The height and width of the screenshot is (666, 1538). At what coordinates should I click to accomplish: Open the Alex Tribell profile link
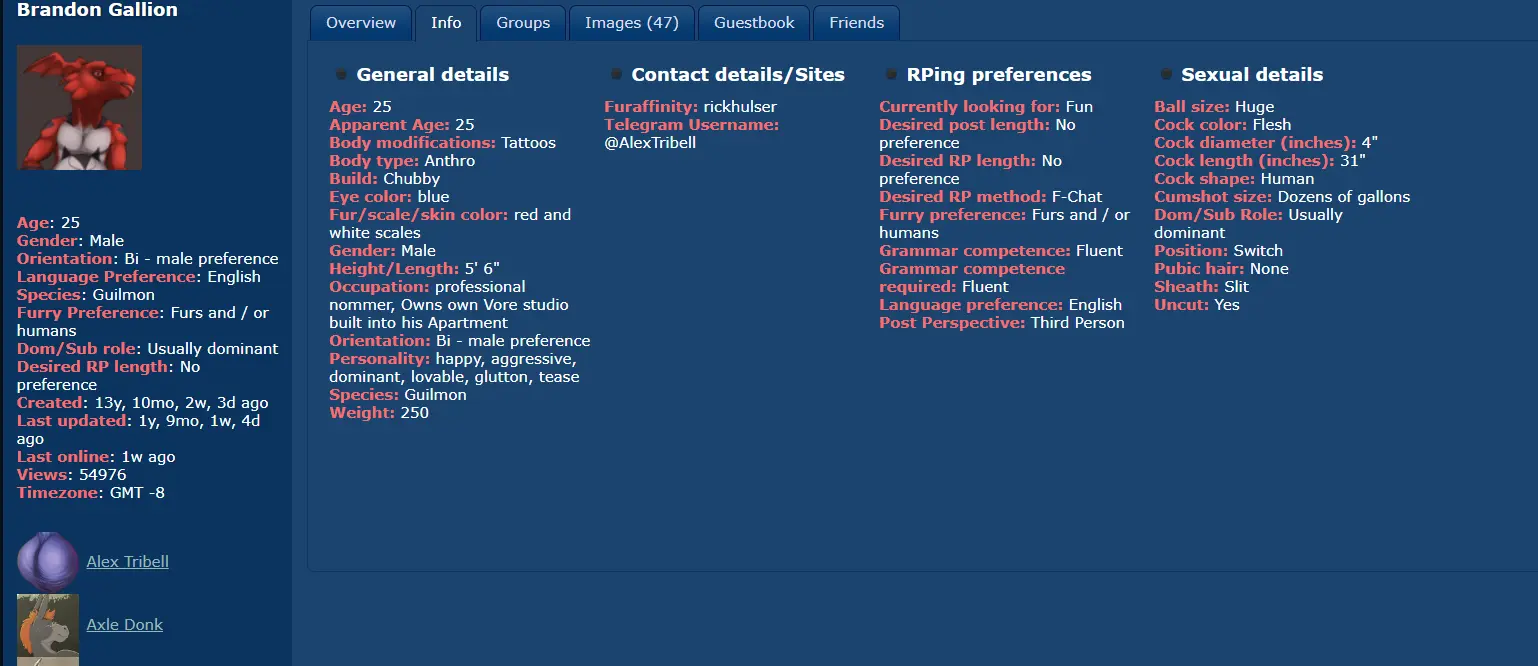[x=128, y=562]
